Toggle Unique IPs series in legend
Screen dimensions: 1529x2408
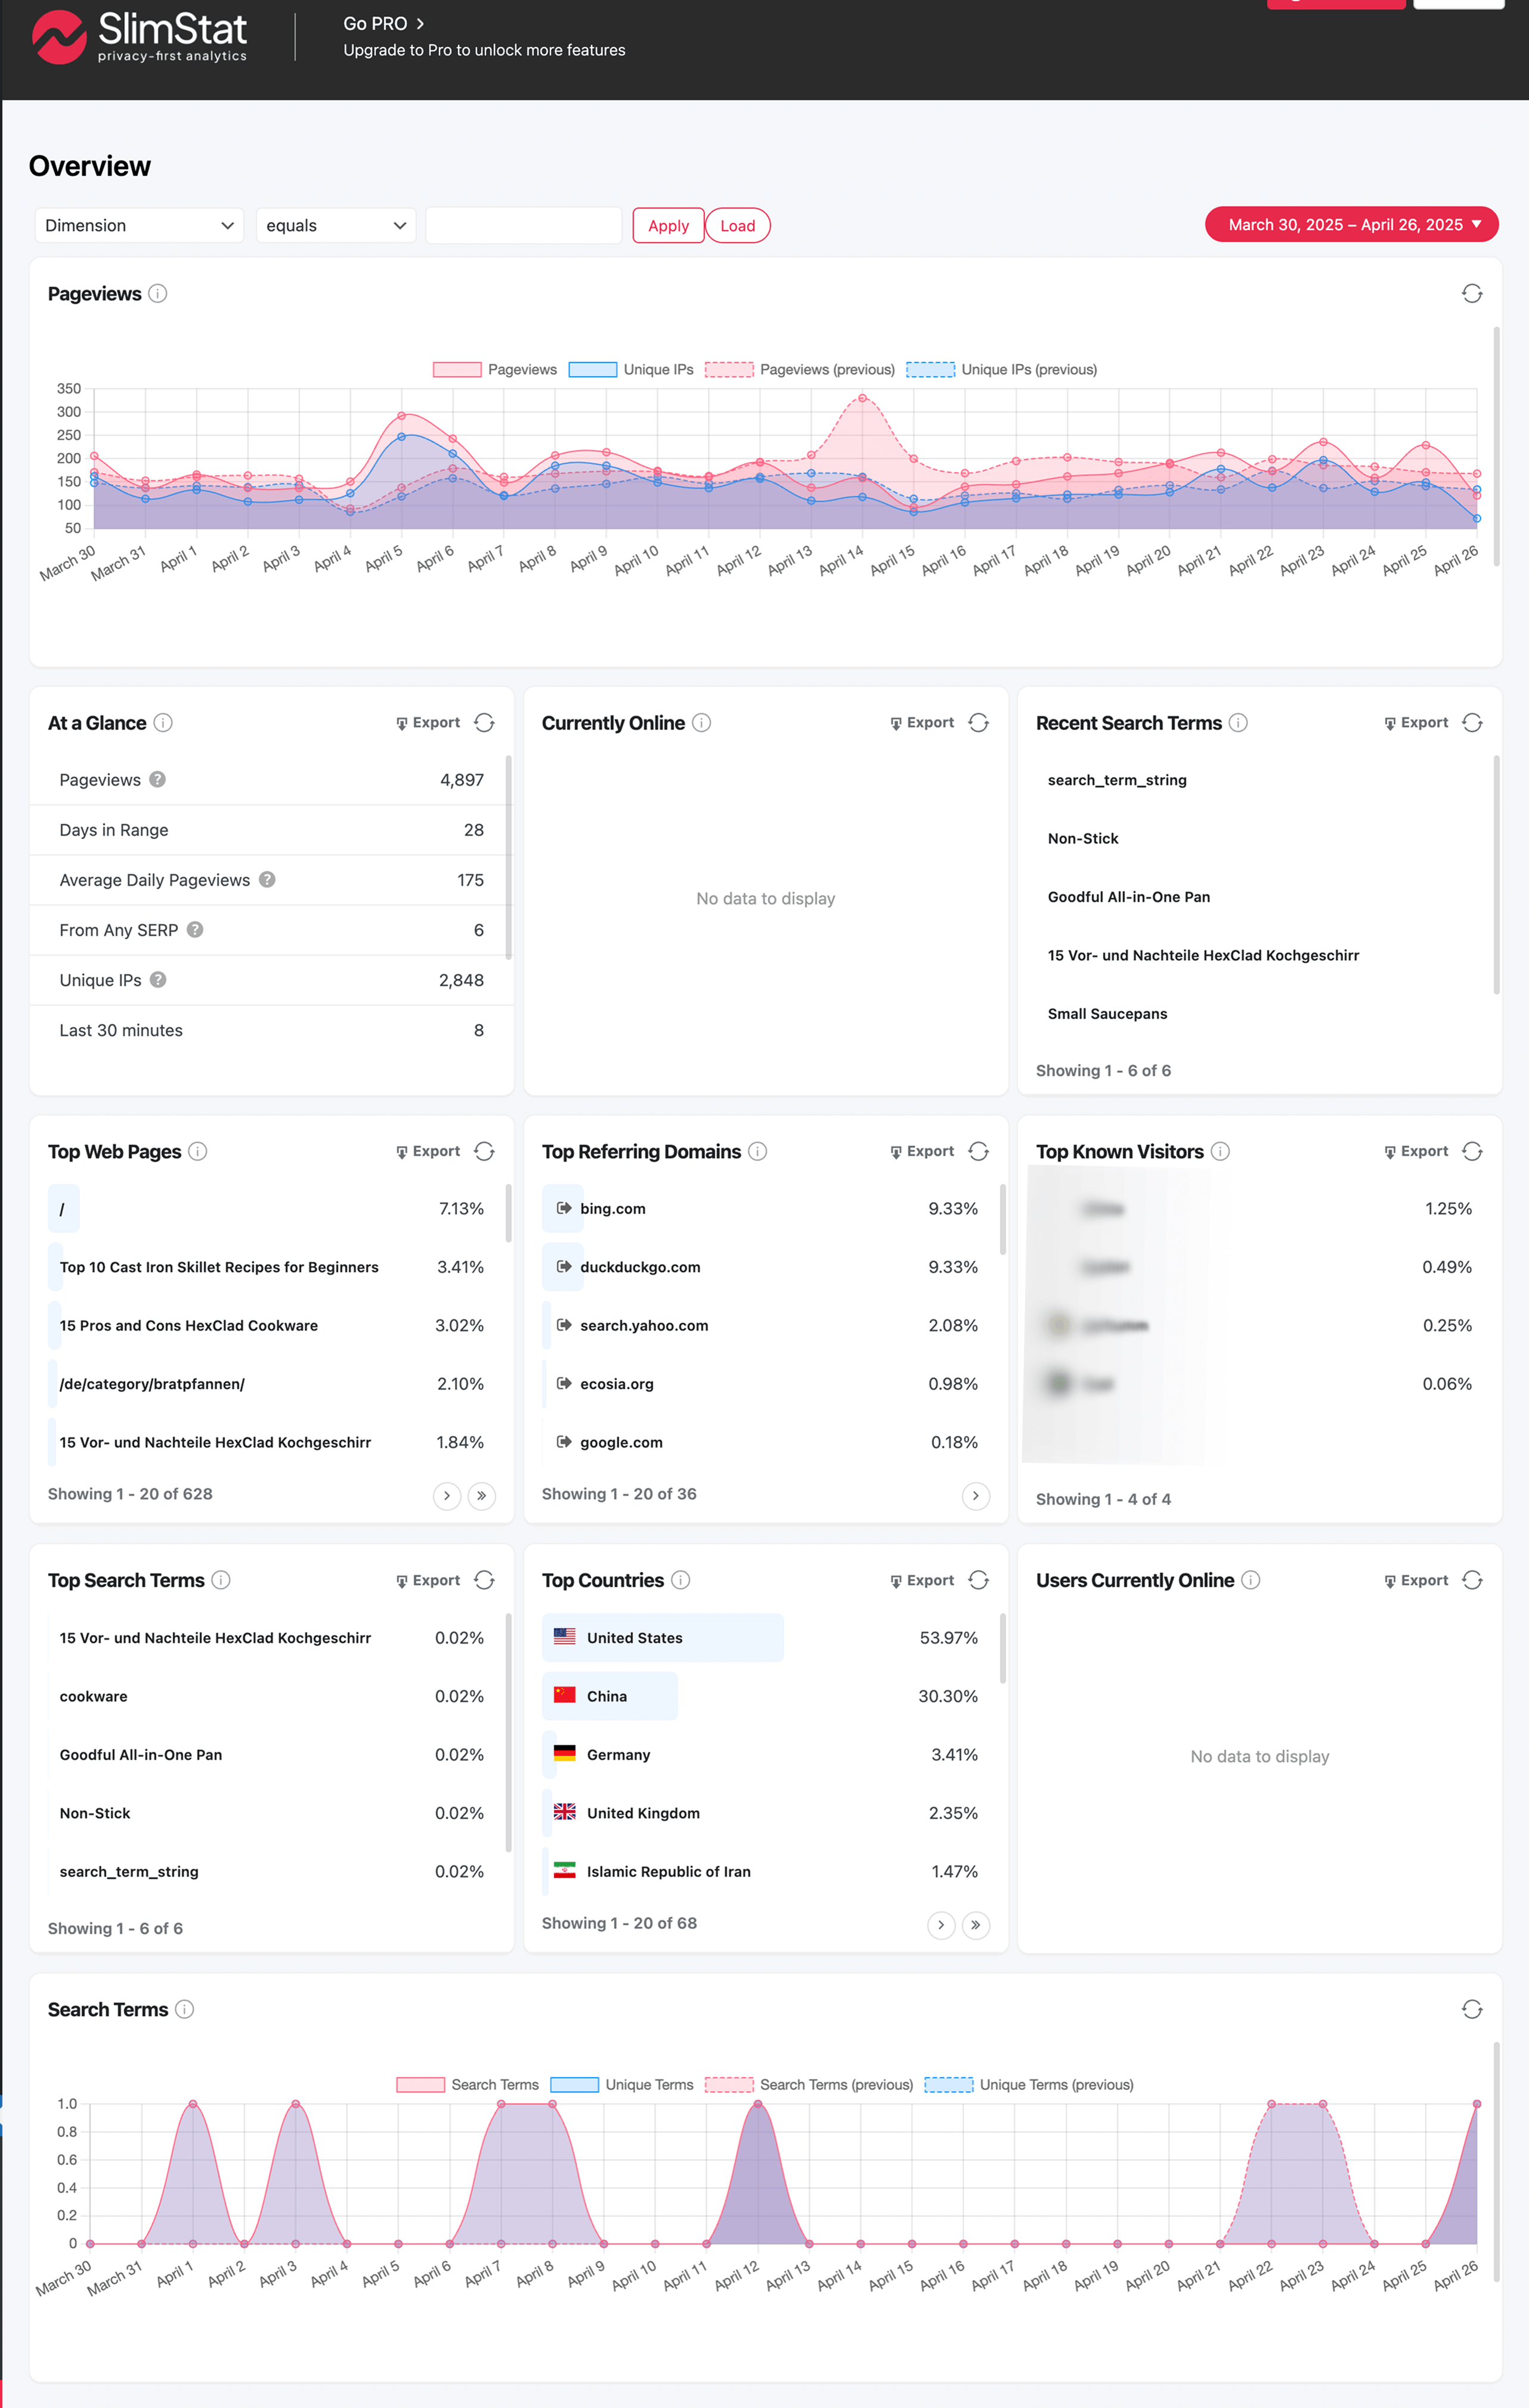point(631,370)
